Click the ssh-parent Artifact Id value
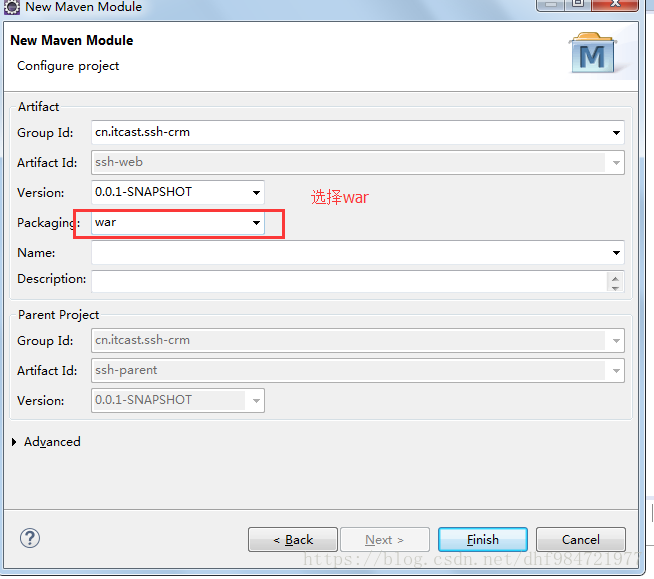Viewport: 654px width, 579px height. point(126,370)
